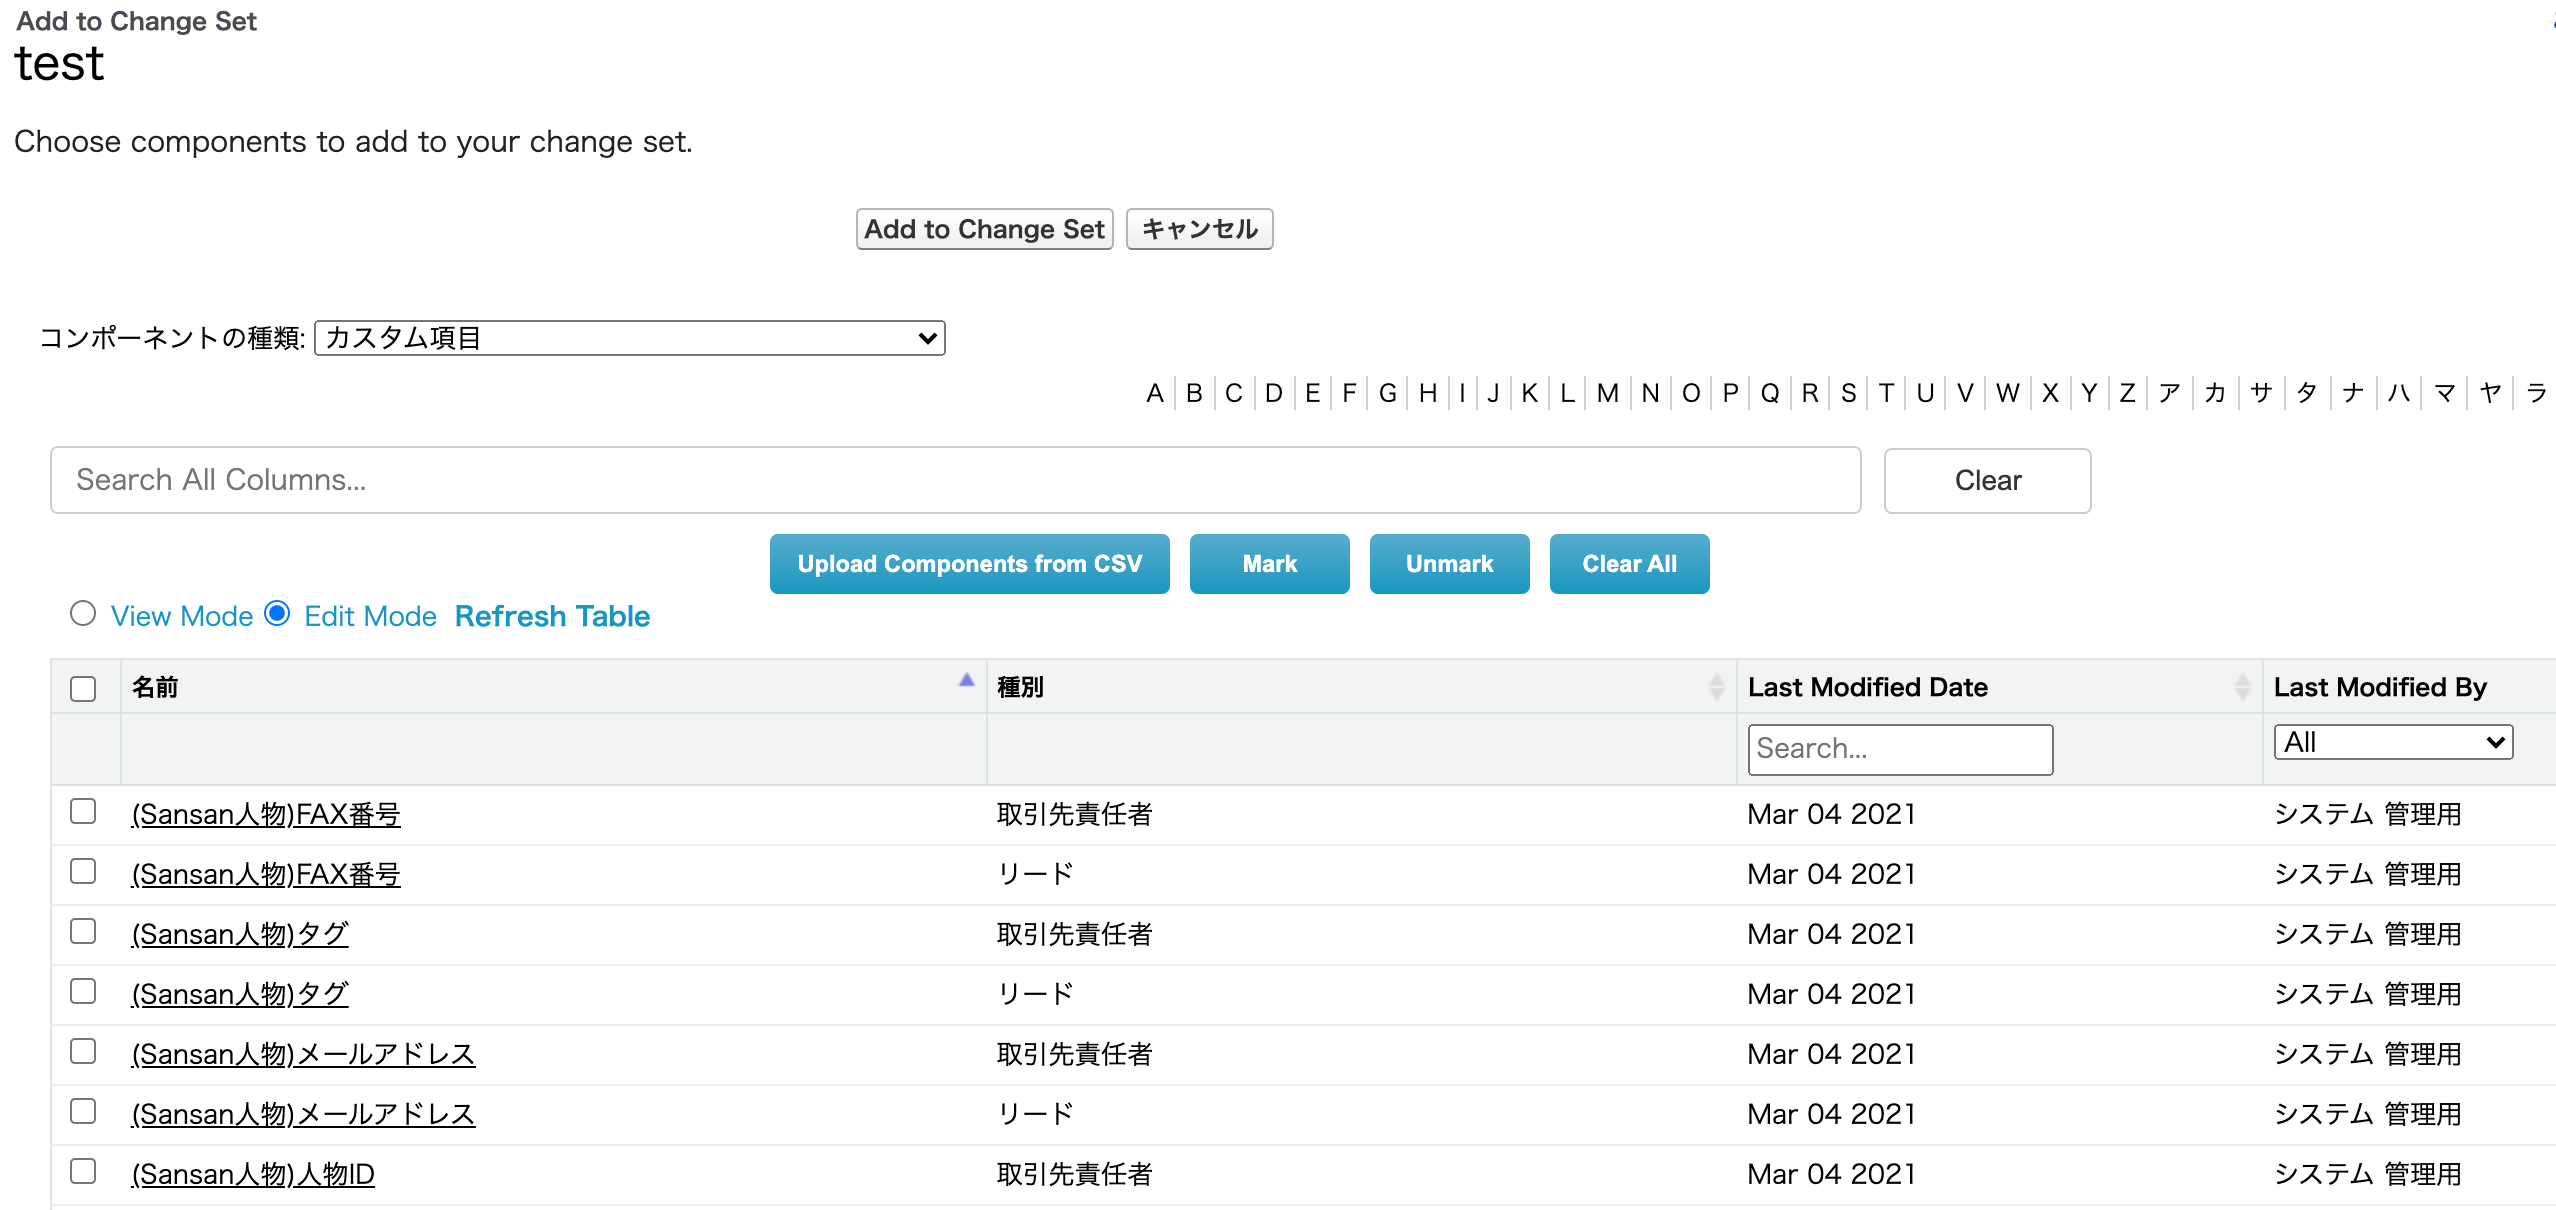
Task: Click the キャンセル button
Action: coord(1199,230)
